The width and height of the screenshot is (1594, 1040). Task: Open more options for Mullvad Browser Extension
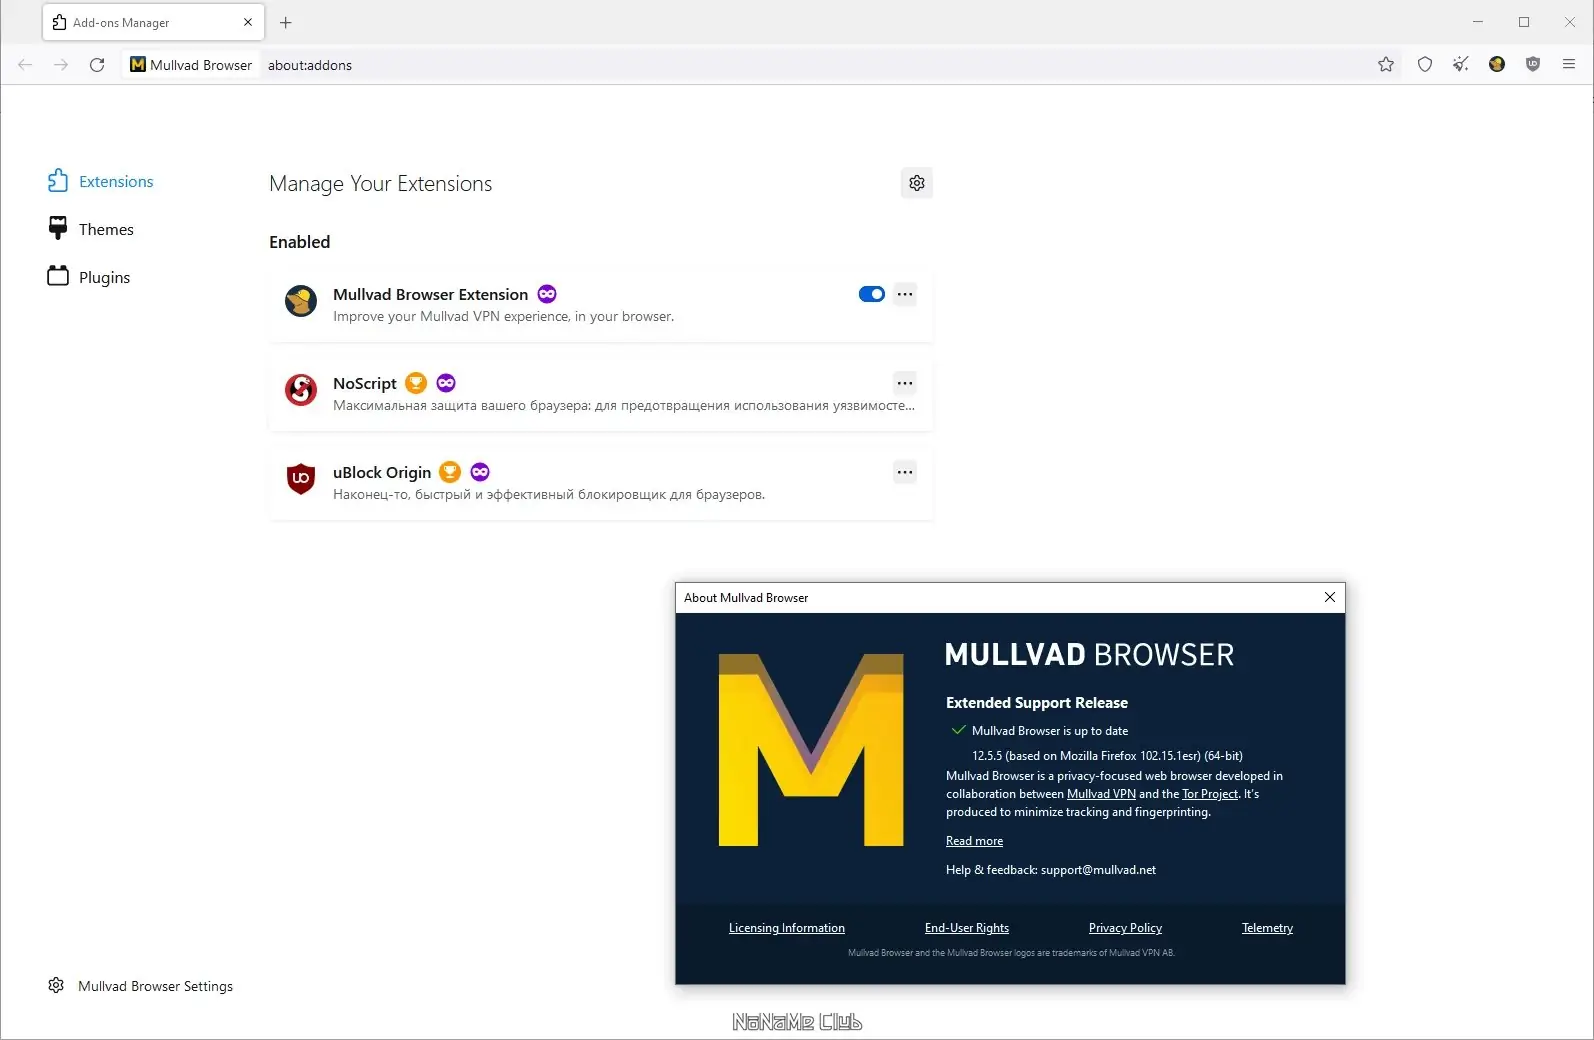[x=905, y=294]
